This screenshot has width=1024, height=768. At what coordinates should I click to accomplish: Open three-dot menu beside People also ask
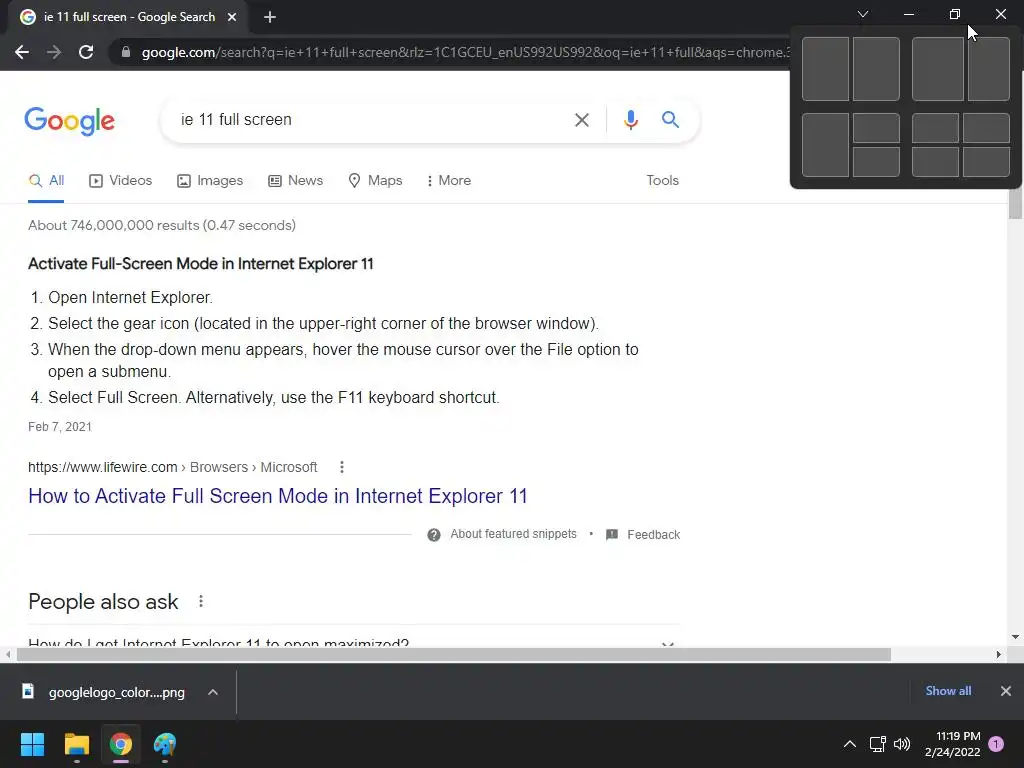click(x=200, y=601)
